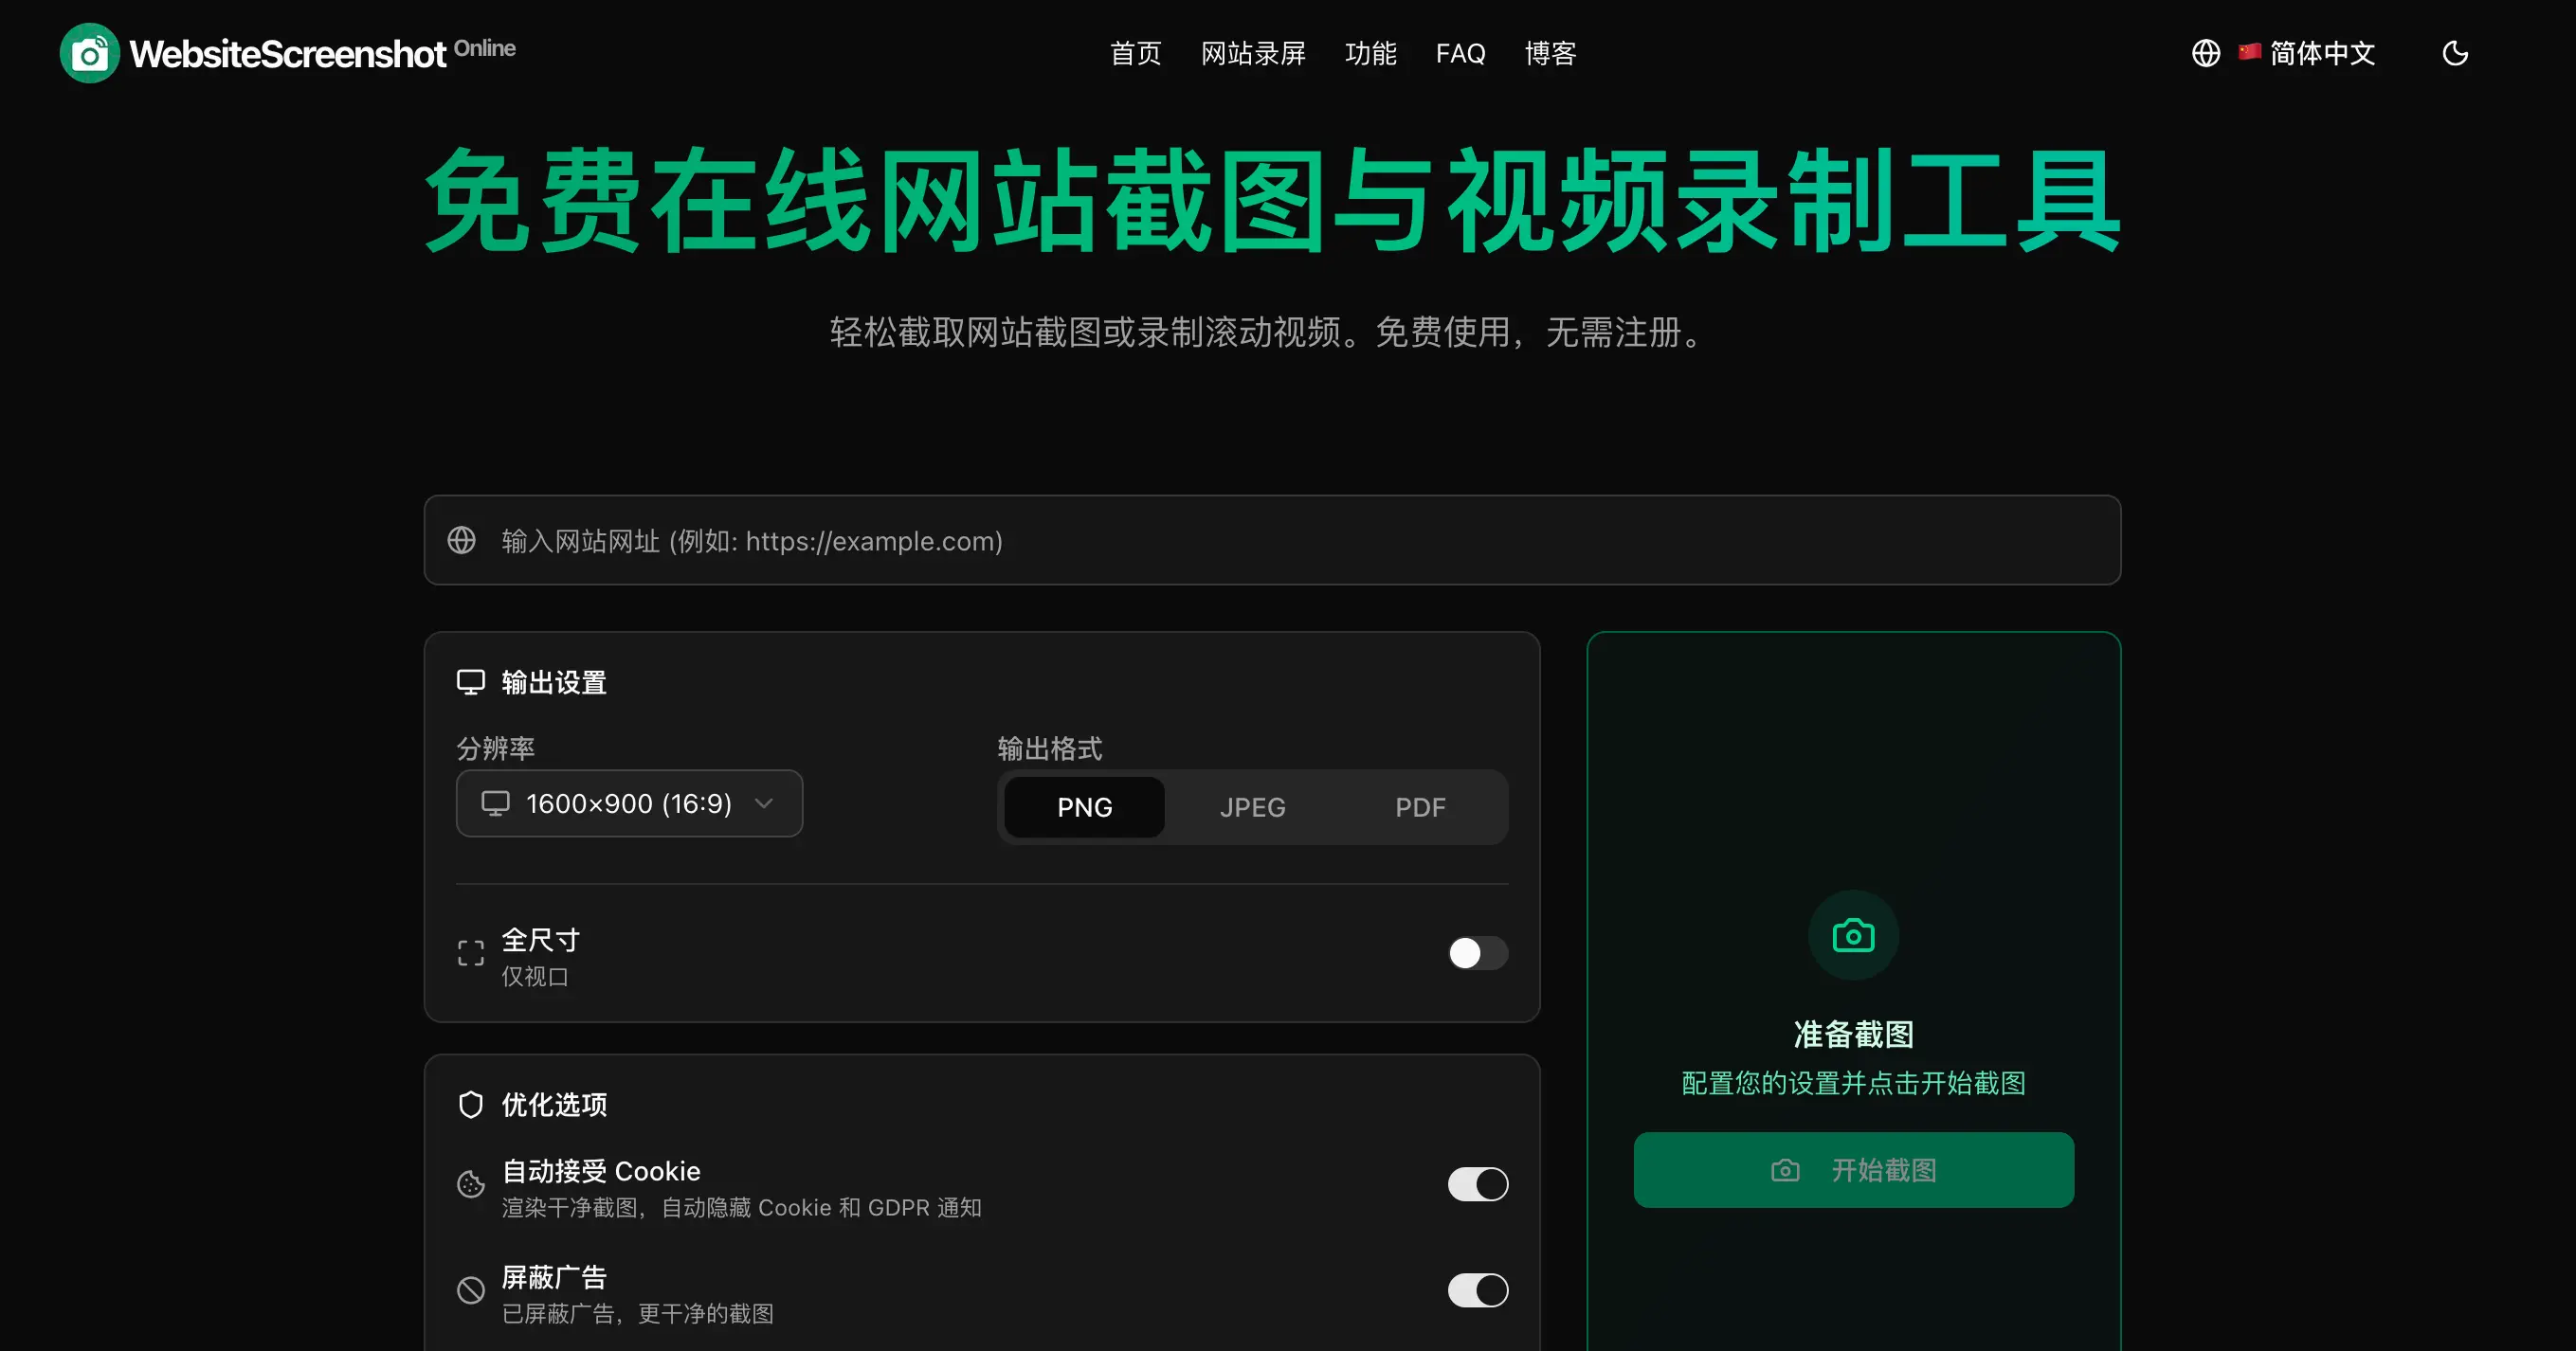Image resolution: width=2576 pixels, height=1351 pixels.
Task: Click the WebsiteScreenshot camera logo icon
Action: pos(90,53)
